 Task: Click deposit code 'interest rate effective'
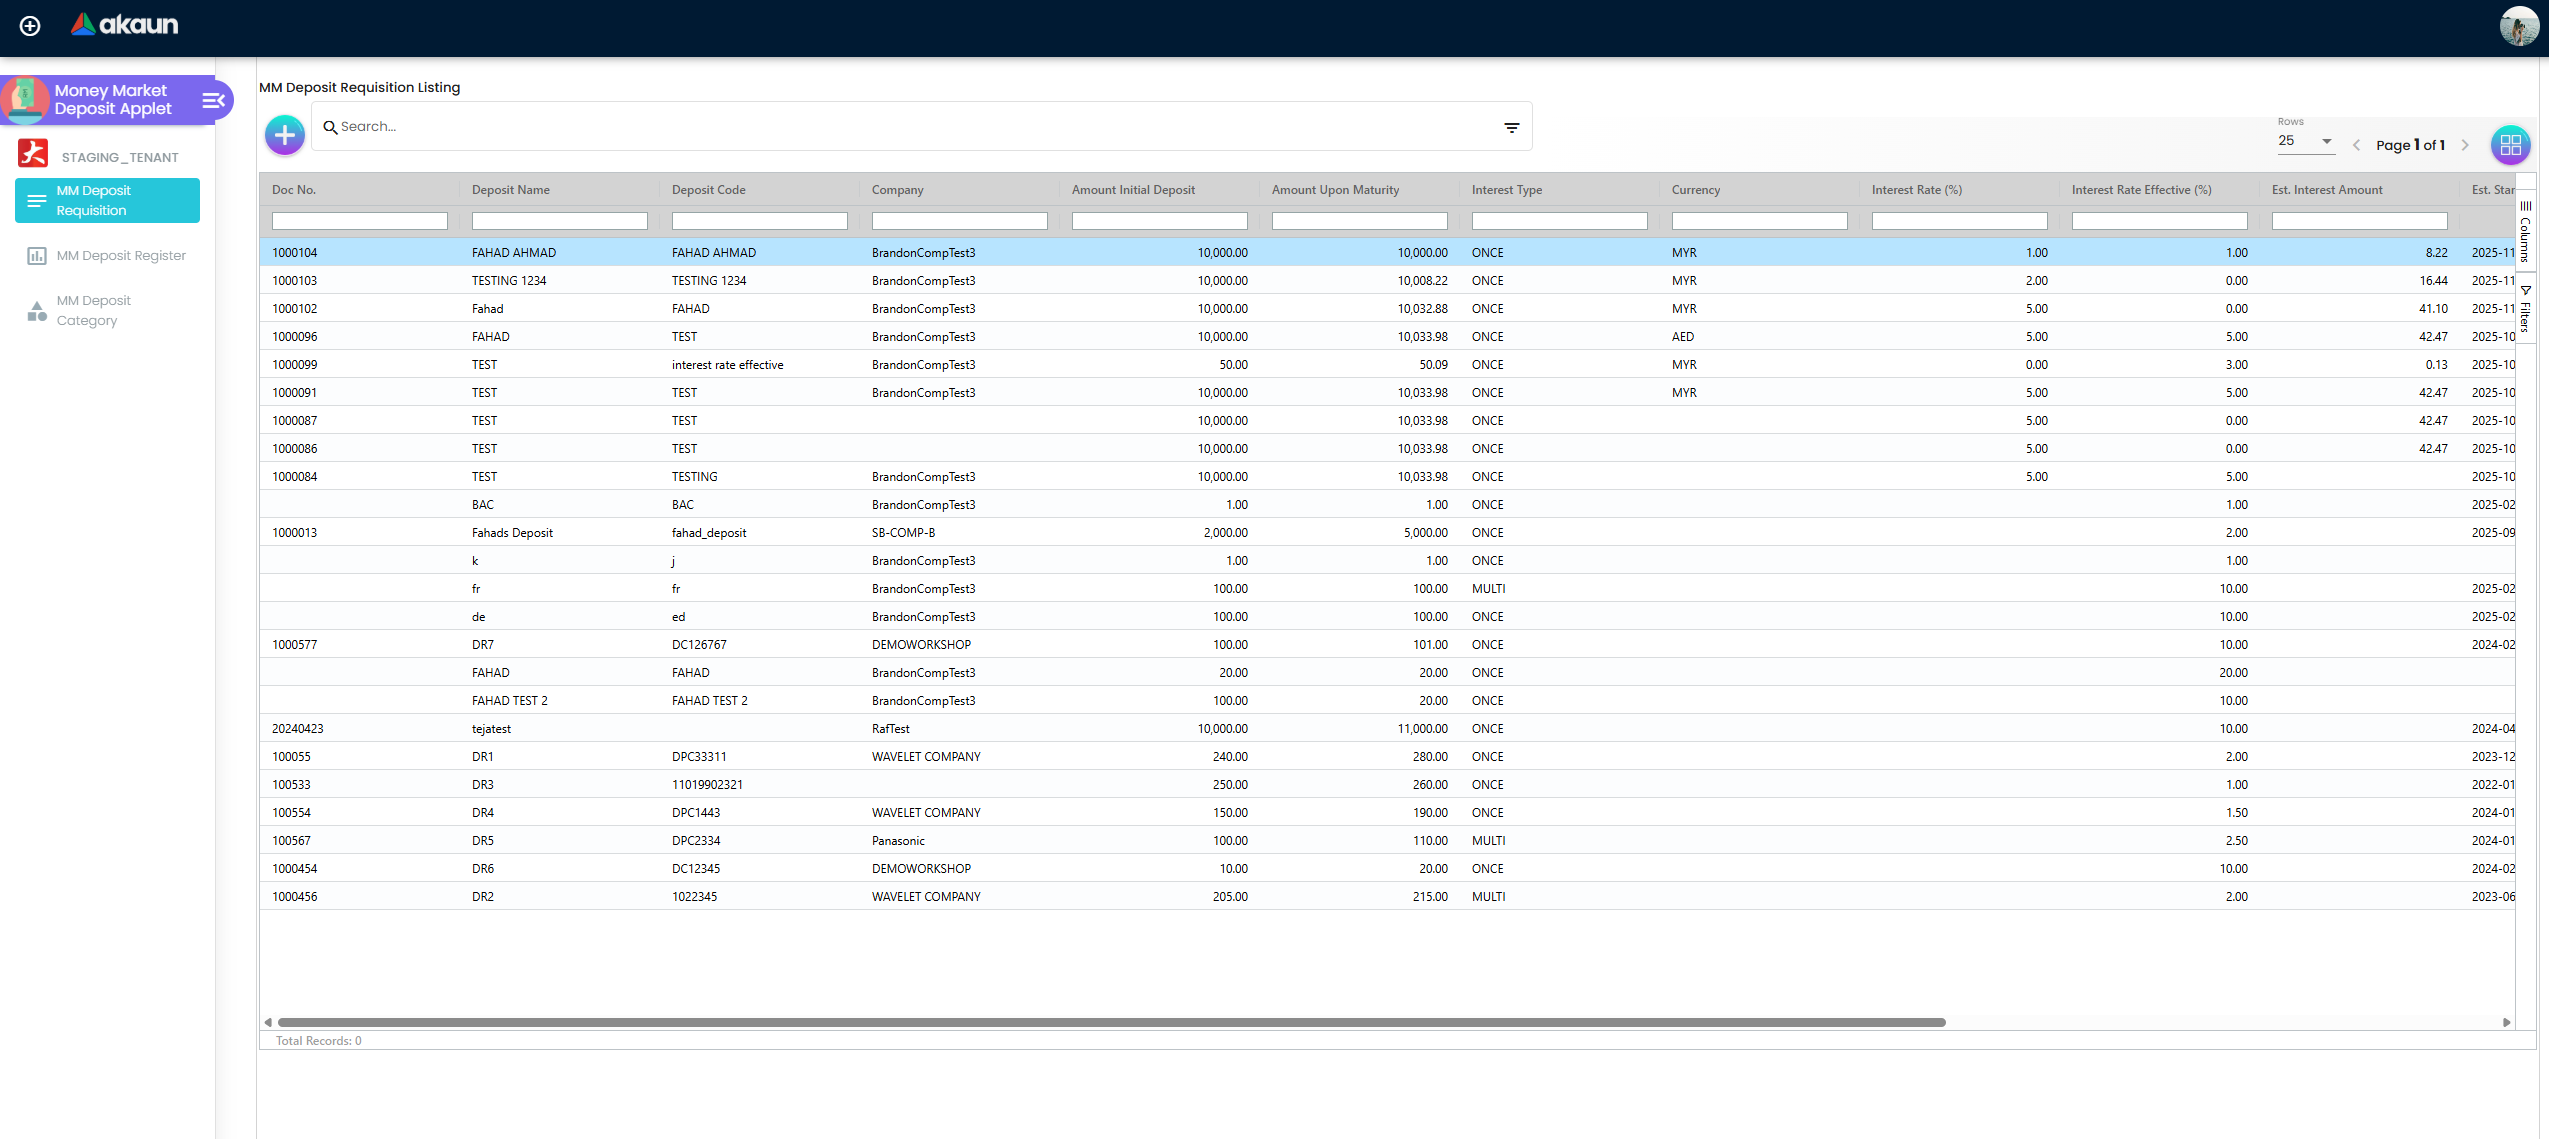pos(728,365)
